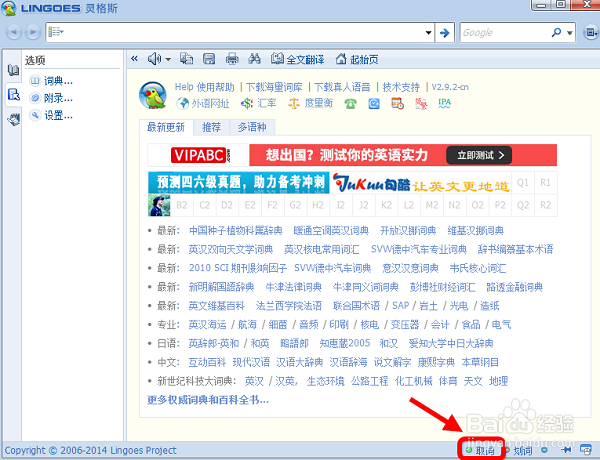Open the 附录... appendices option
The image size is (600, 460).
[x=52, y=98]
